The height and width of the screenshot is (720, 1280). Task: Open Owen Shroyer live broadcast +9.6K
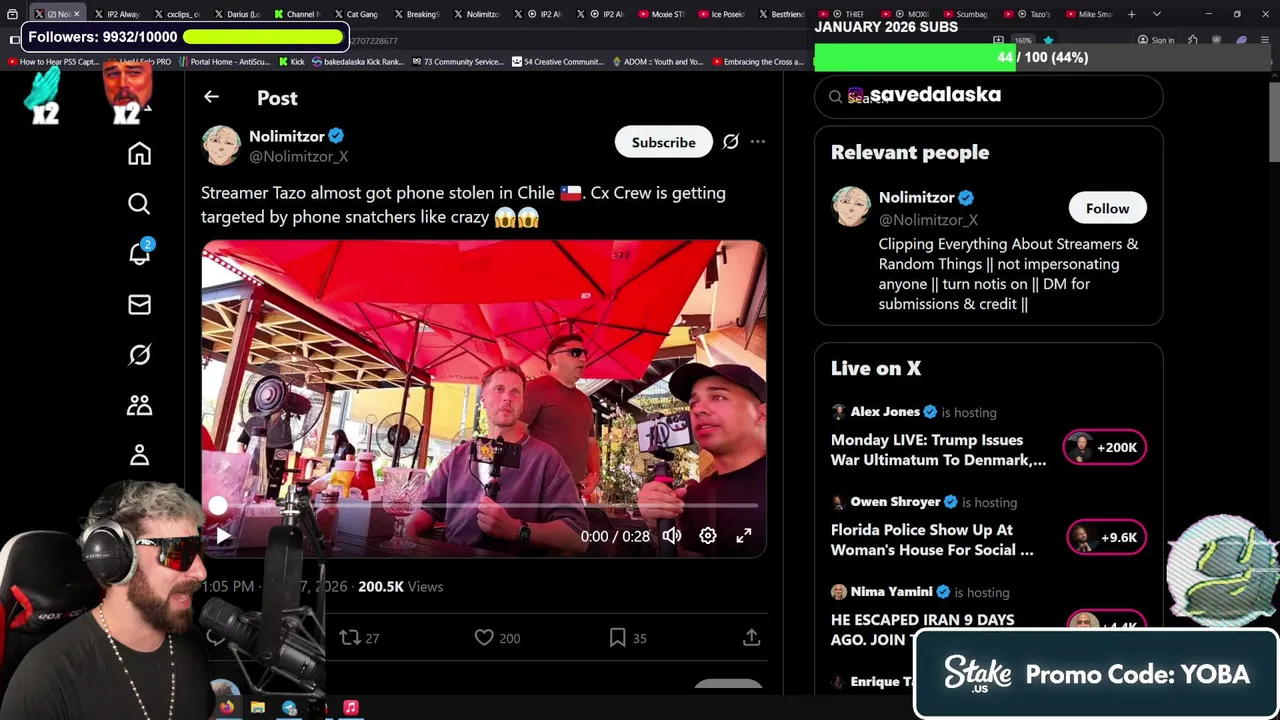click(x=1105, y=537)
